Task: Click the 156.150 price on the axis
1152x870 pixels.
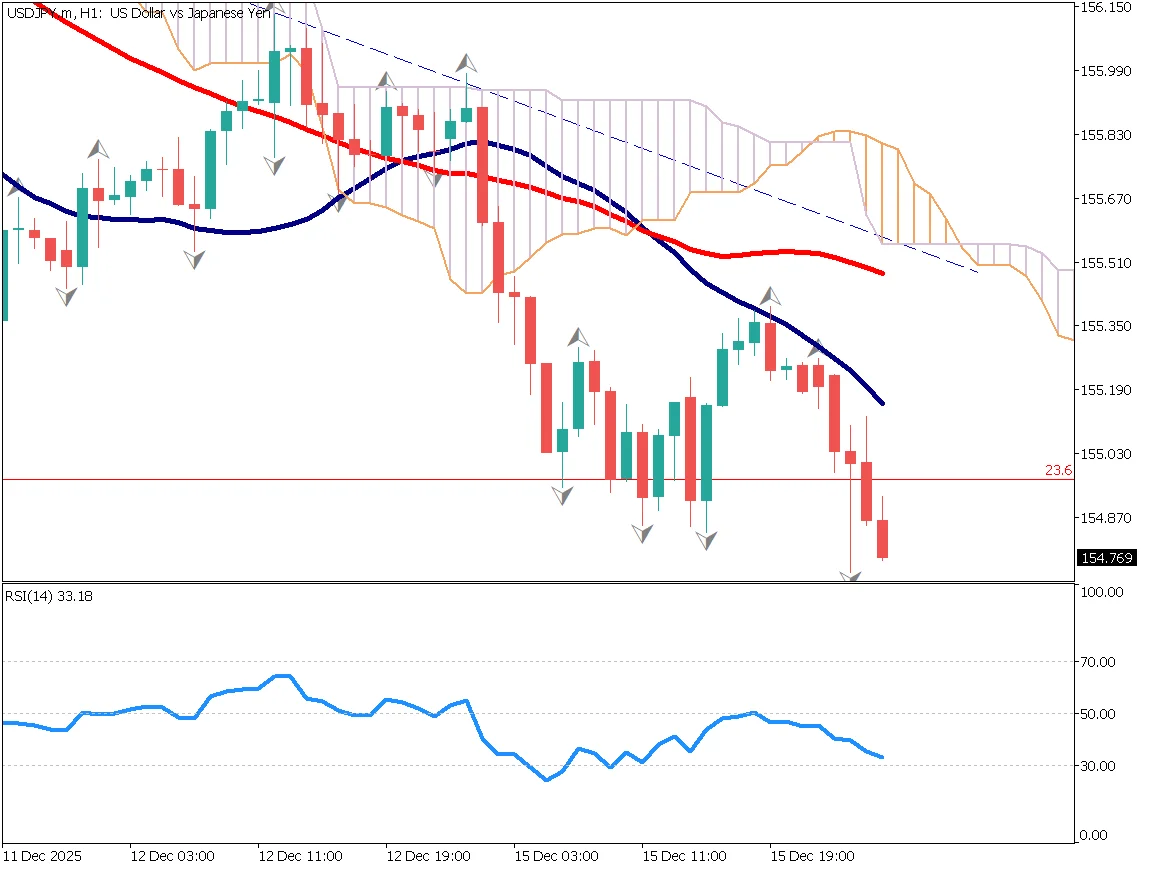Action: 1106,7
